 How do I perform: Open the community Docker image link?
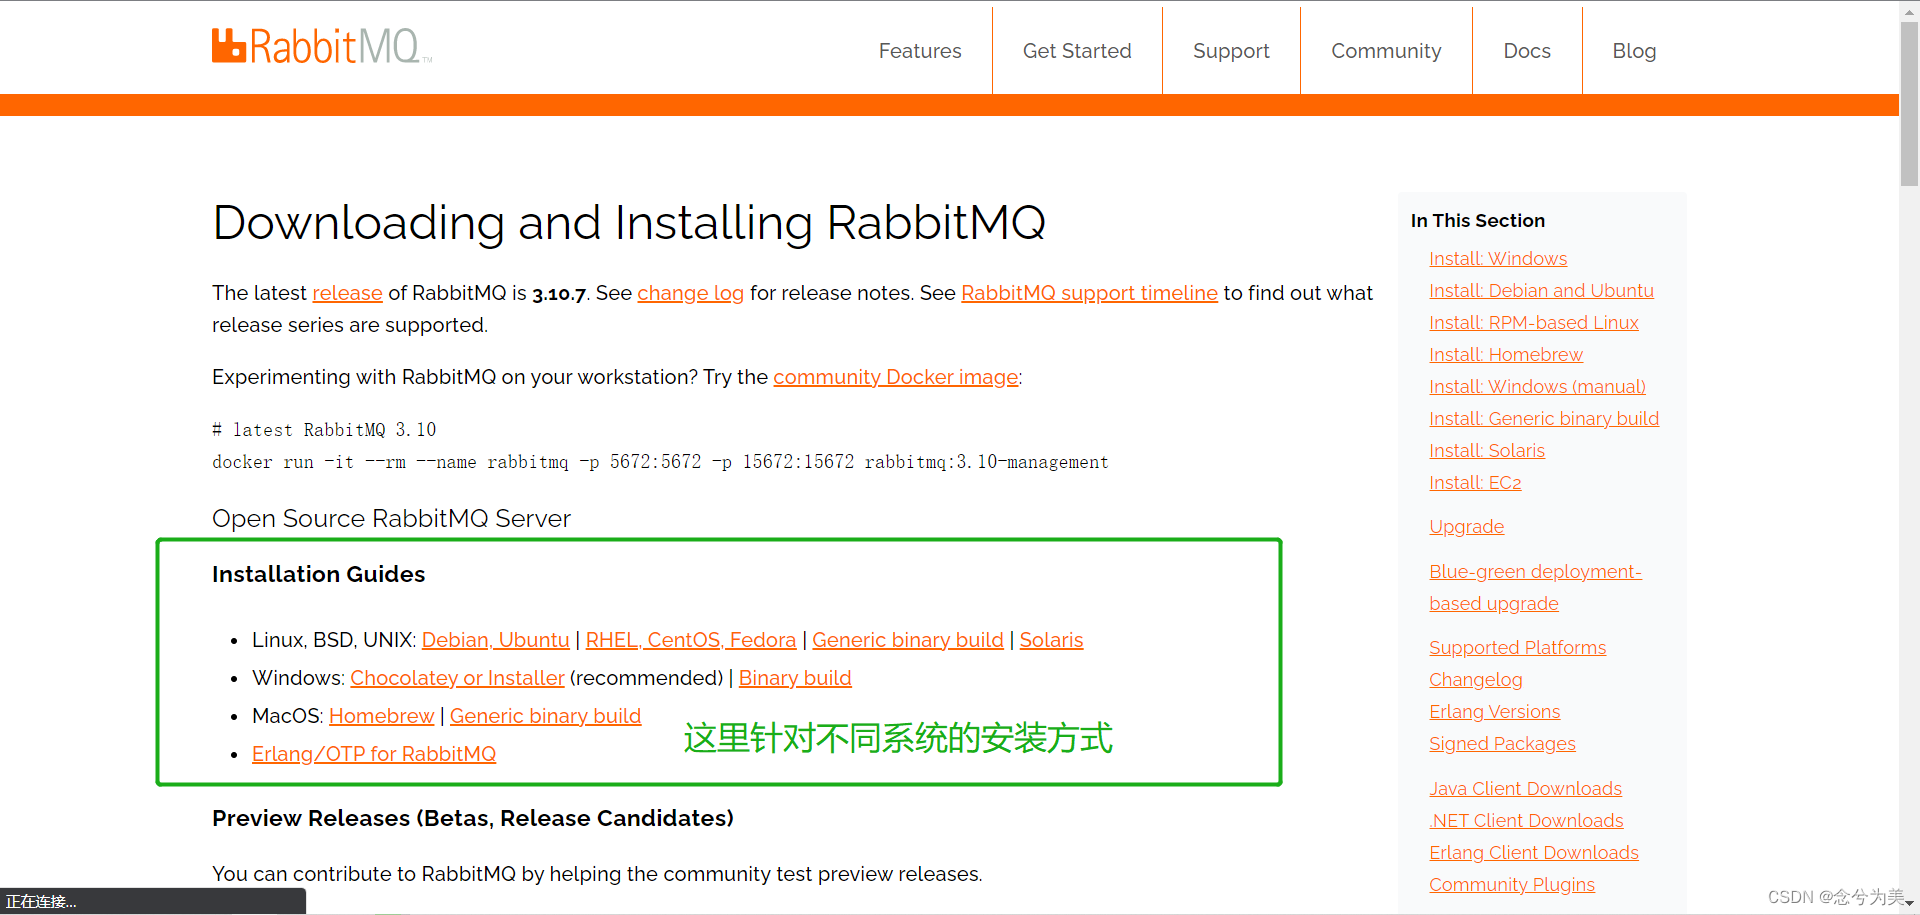coord(895,377)
